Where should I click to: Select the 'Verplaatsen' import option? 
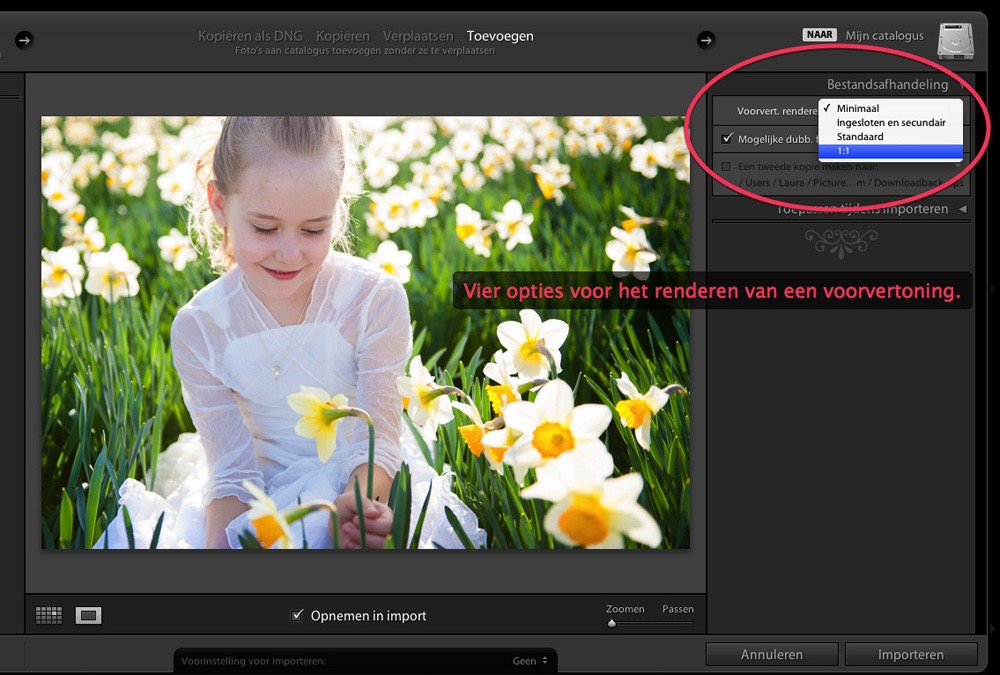(x=418, y=35)
